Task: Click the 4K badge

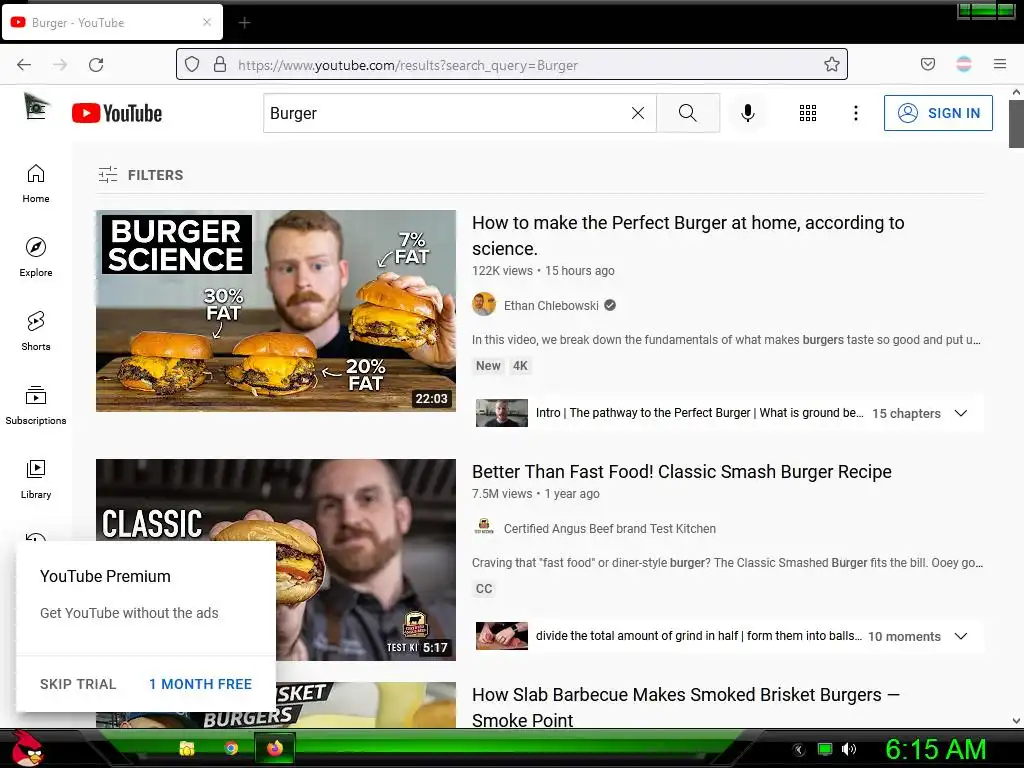Action: [x=520, y=366]
